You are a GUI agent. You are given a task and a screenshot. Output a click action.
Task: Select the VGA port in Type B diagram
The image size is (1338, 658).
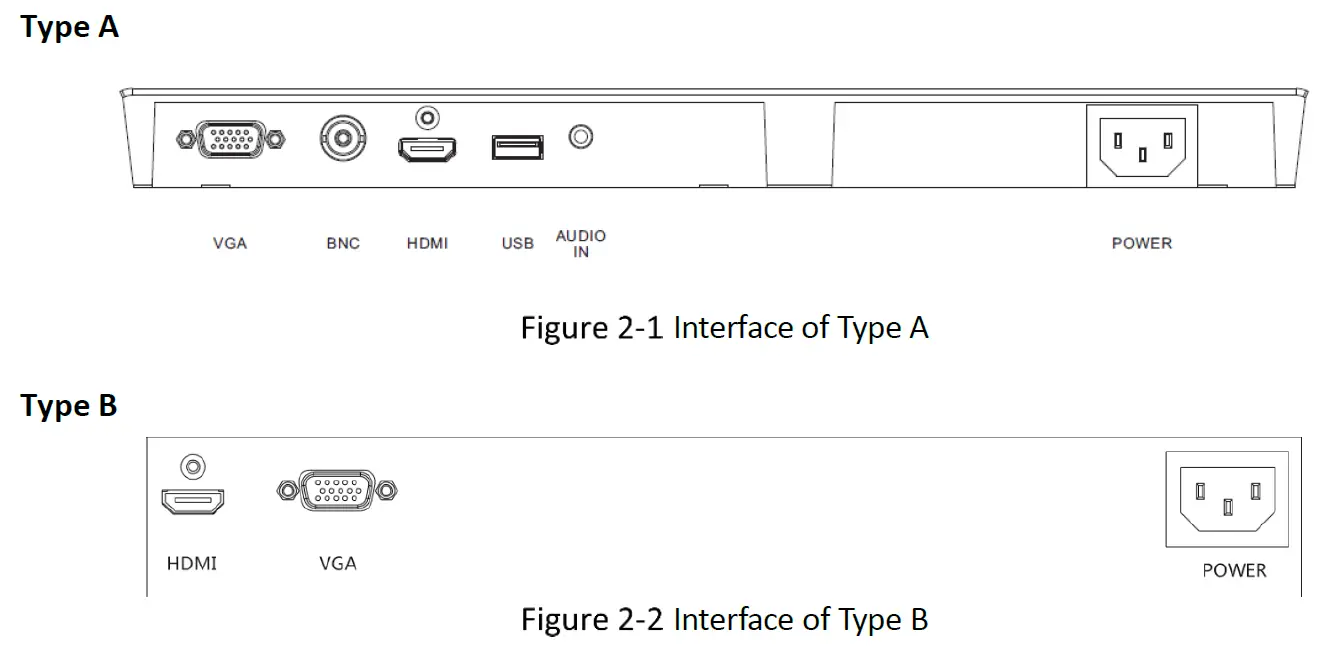pos(337,490)
